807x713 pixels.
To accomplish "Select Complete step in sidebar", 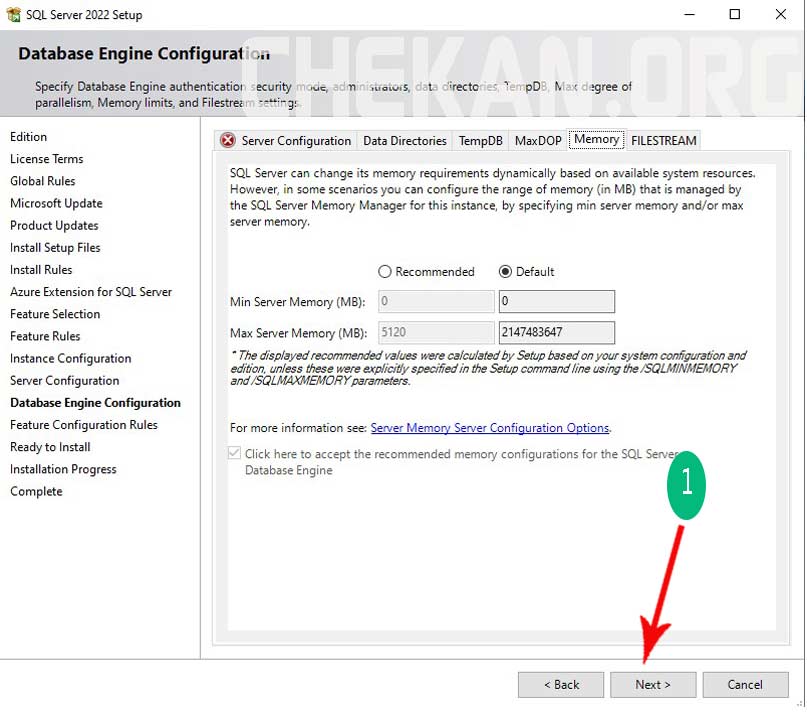I will 36,491.
